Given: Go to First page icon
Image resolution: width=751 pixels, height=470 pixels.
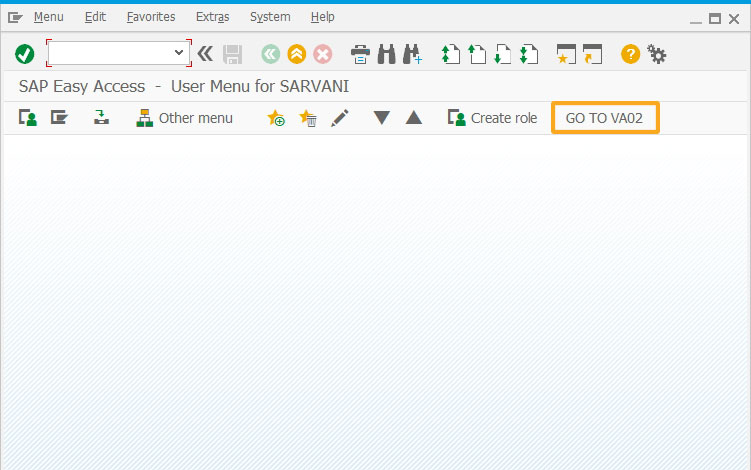Looking at the screenshot, I should 450,54.
